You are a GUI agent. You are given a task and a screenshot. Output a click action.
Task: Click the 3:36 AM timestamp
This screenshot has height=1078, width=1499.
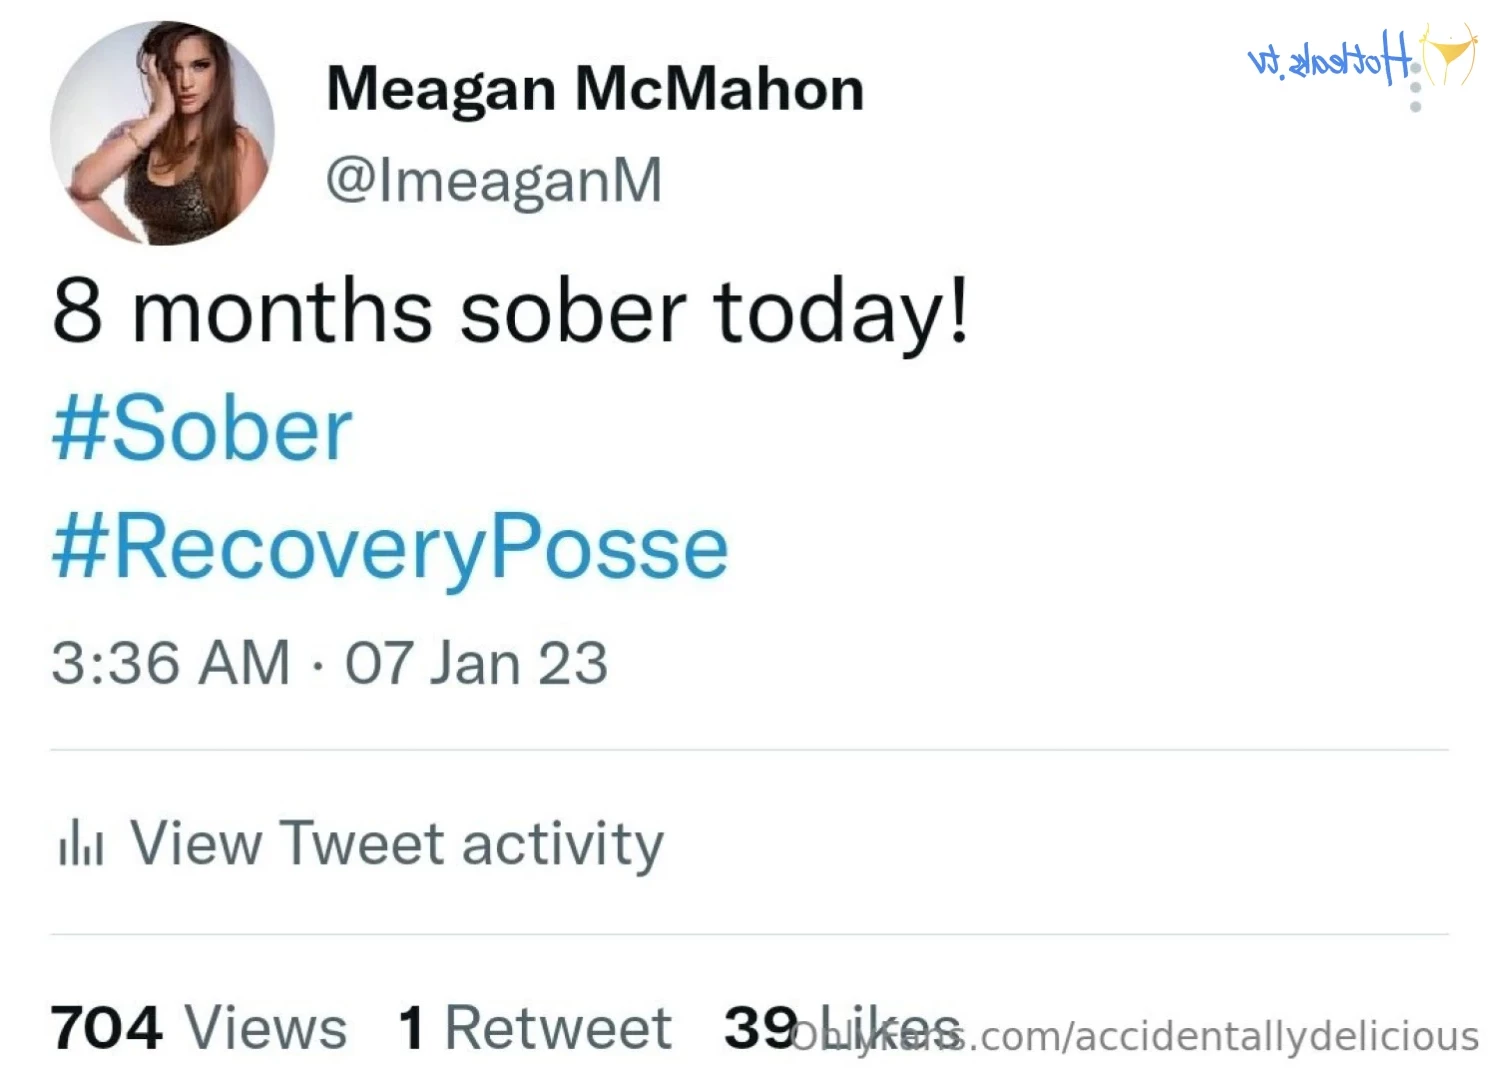pos(171,663)
